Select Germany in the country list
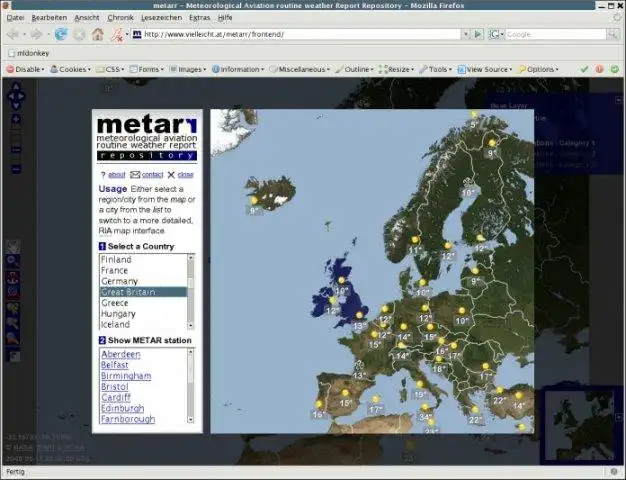 (143, 281)
